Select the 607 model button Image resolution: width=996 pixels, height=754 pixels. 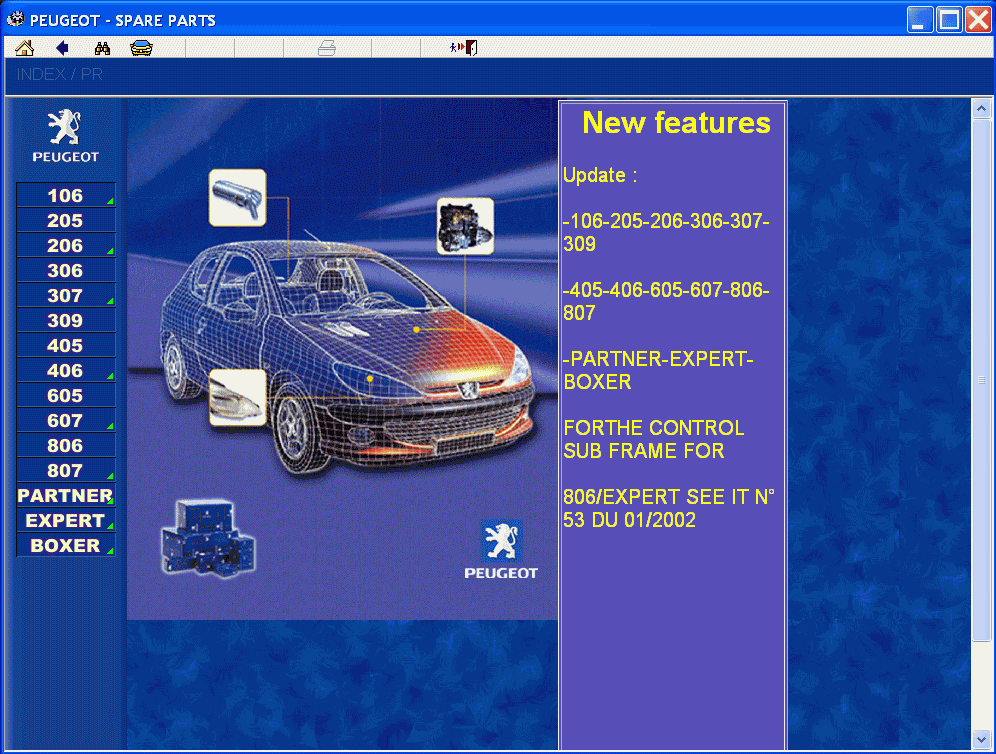[65, 420]
